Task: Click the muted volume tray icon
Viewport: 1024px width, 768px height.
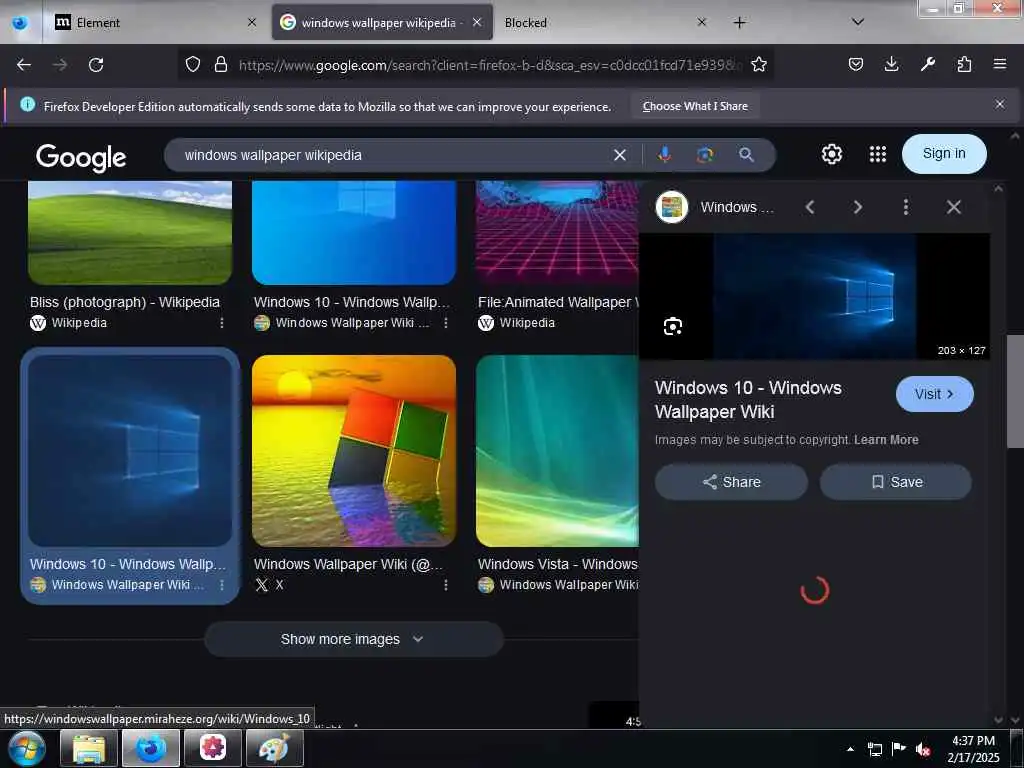Action: [x=923, y=749]
